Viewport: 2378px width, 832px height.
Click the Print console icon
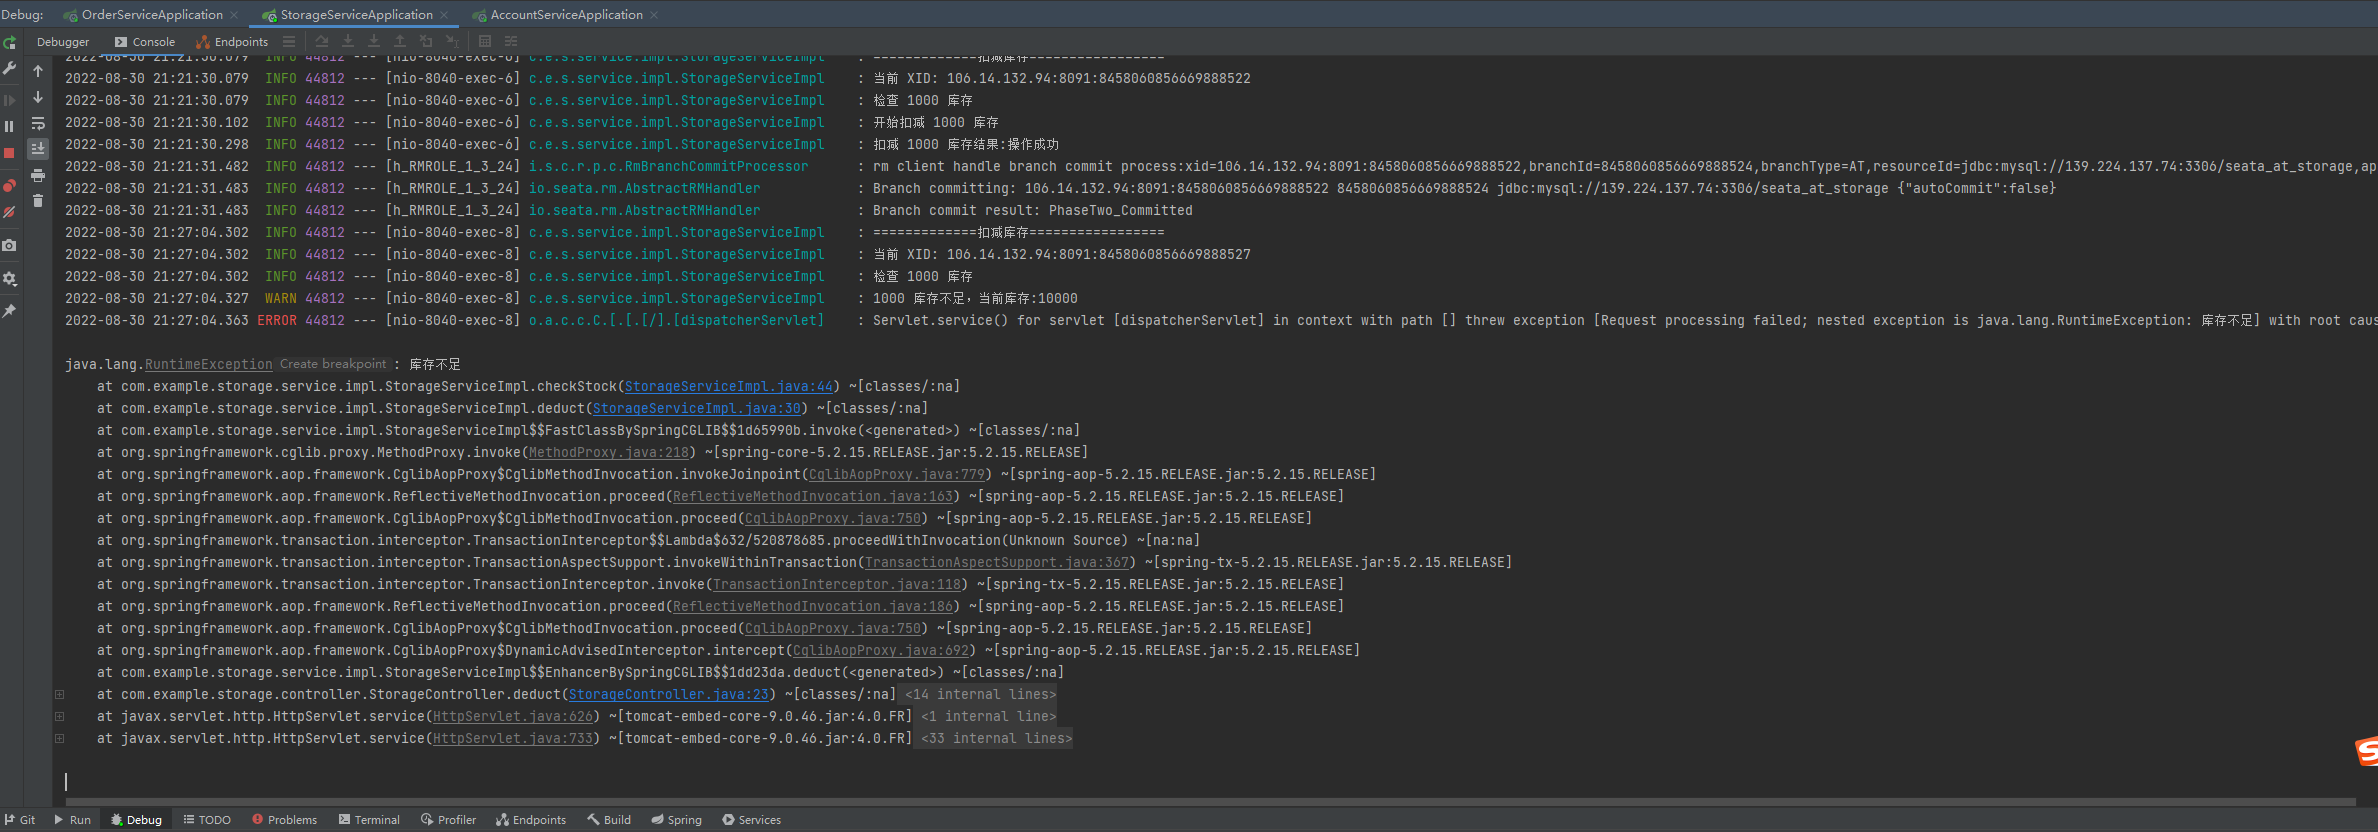tap(38, 175)
